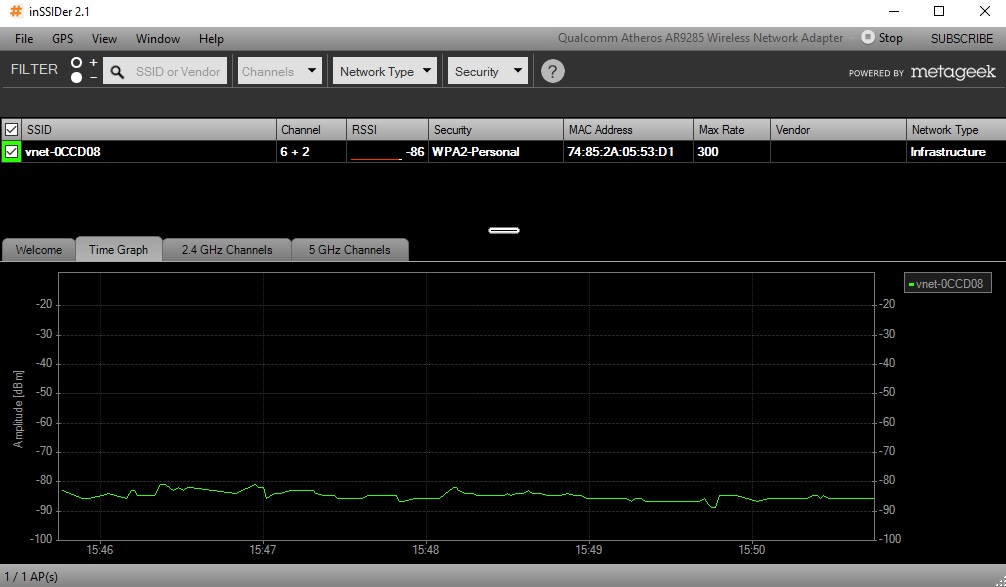The image size is (1006, 587).
Task: Stop scanning with the Stop button
Action: pyautogui.click(x=882, y=38)
